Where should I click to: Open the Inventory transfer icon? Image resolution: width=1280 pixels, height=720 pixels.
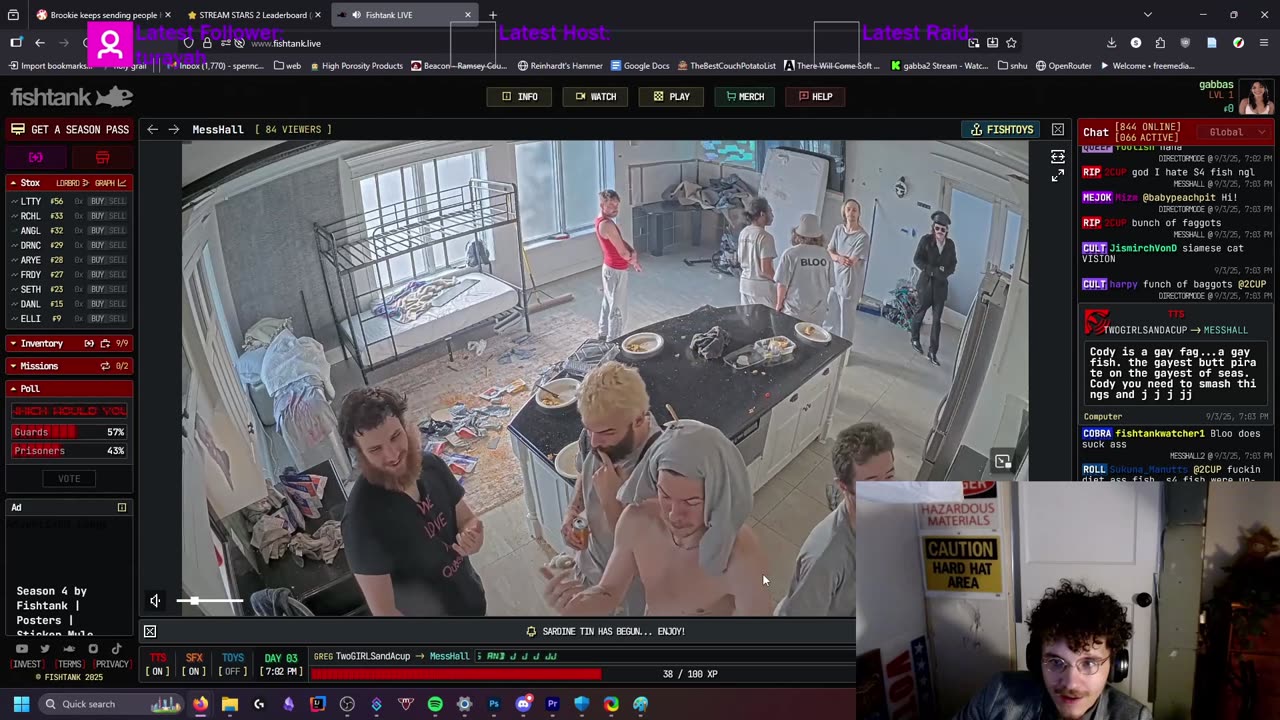89,343
